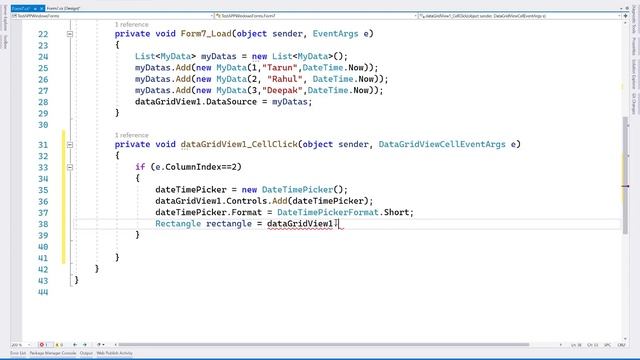The image size is (640, 360).
Task: Click the dataGridView1_CellClick method name
Action: (239, 144)
